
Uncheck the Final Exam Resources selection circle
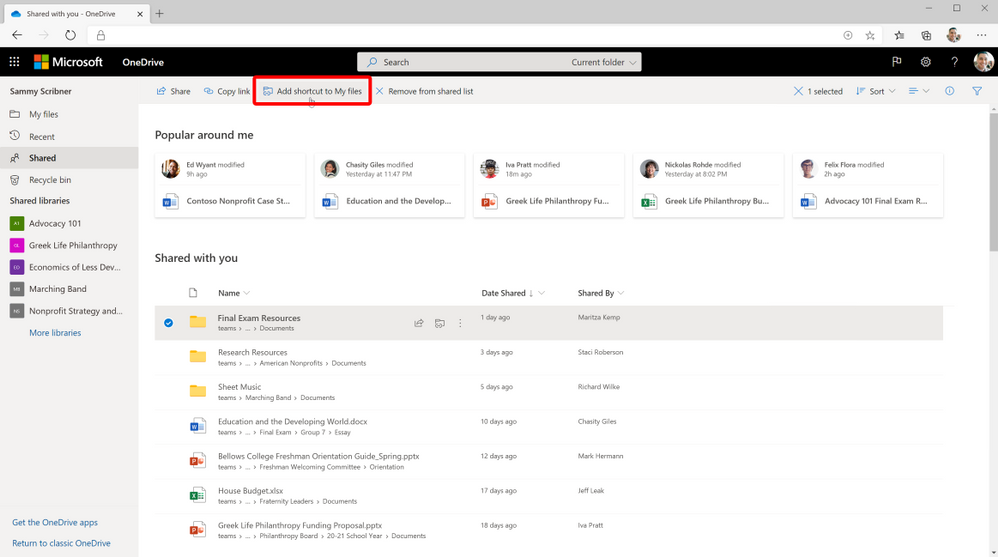coord(168,323)
